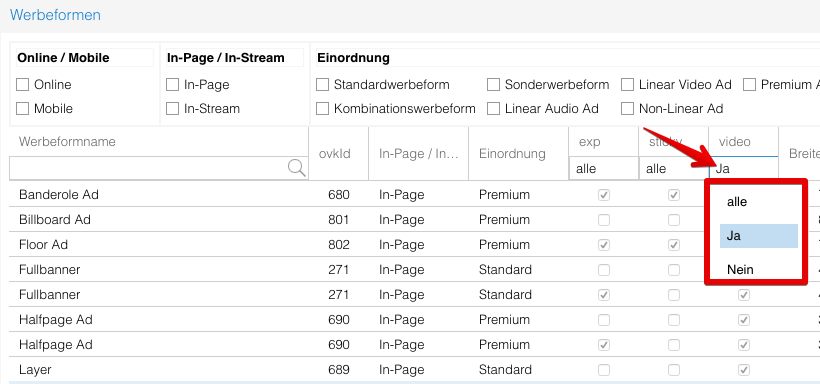This screenshot has width=820, height=384.
Task: Select the Standardwerbeform checkbox
Action: (323, 85)
